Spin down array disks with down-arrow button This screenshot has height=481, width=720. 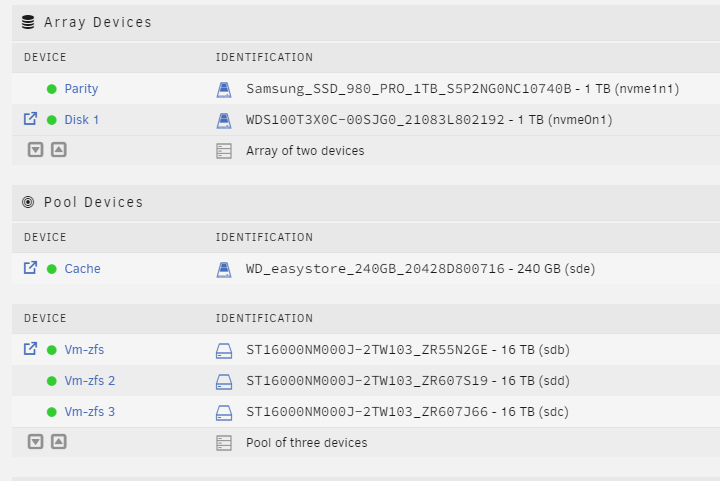pos(35,150)
